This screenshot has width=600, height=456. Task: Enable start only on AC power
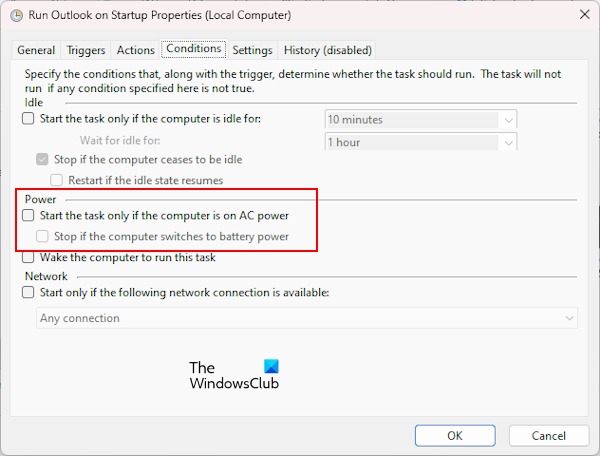point(28,215)
